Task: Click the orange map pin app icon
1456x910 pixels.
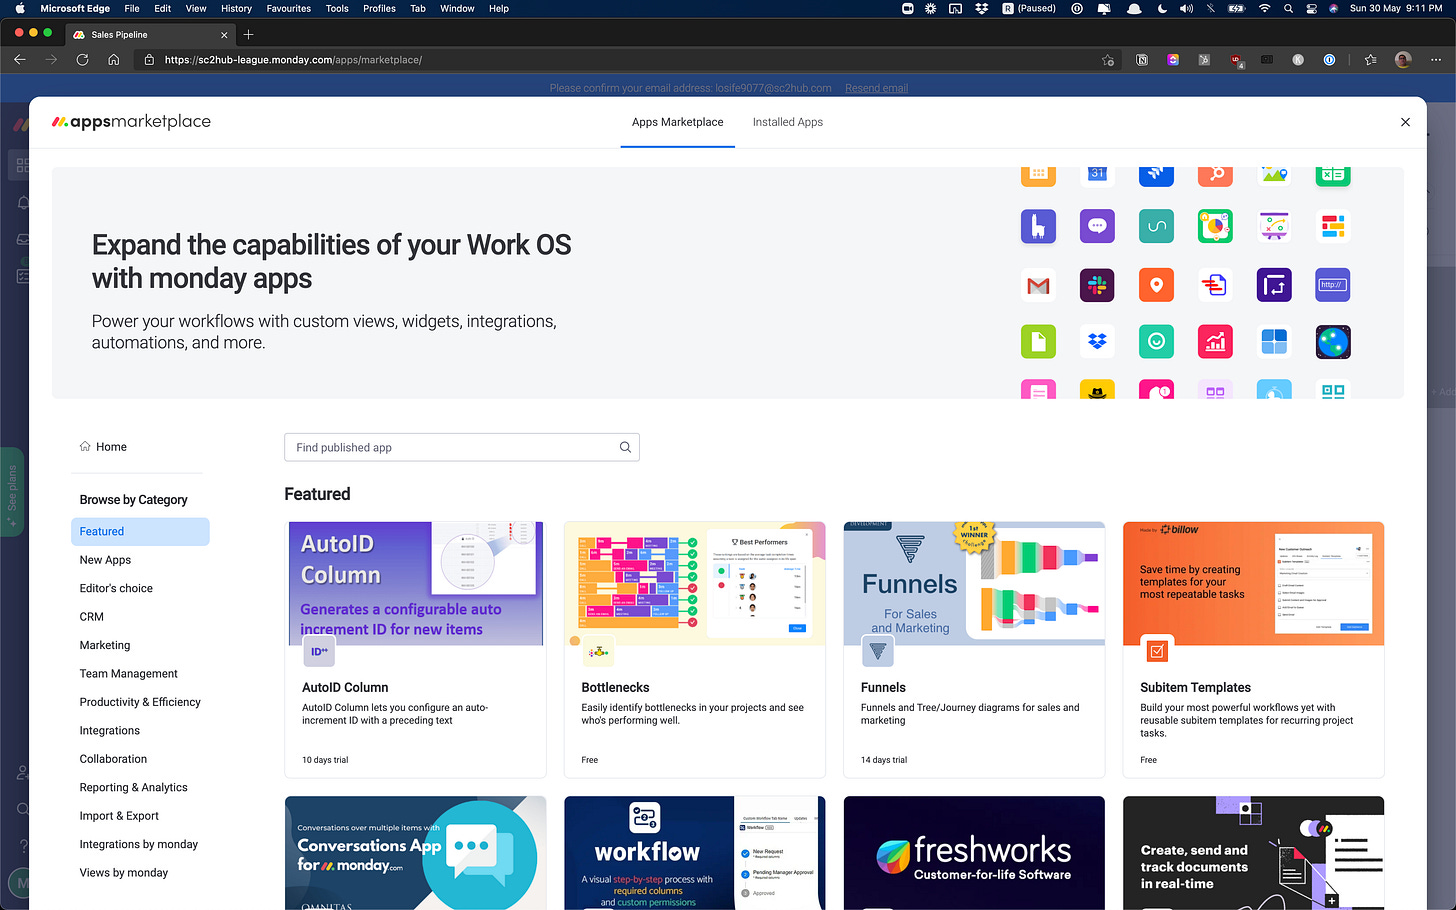Action: click(1156, 285)
